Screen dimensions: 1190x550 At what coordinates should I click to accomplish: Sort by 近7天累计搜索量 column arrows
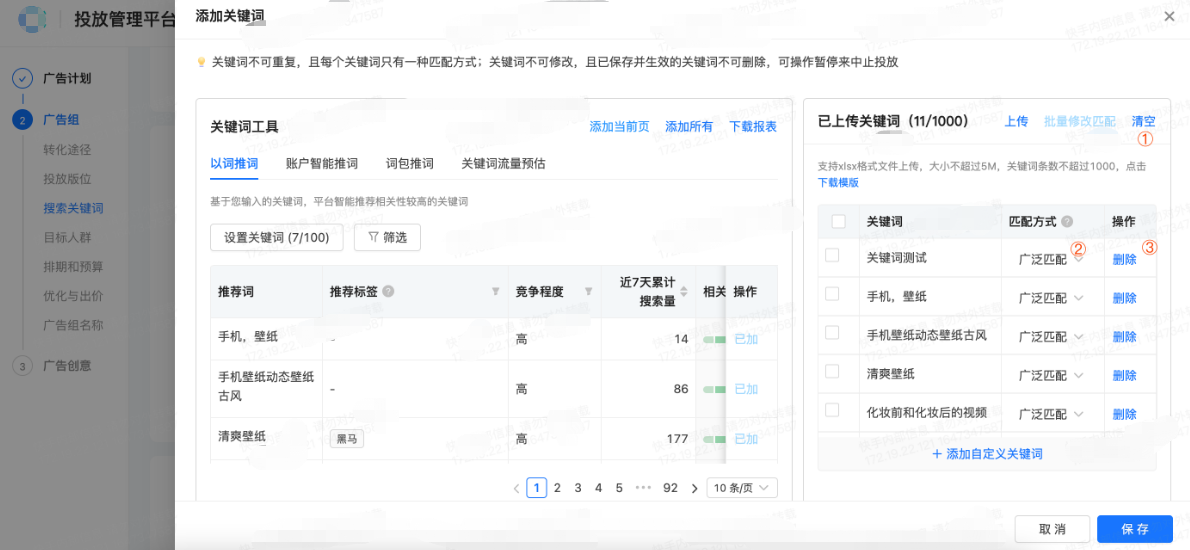(x=684, y=291)
